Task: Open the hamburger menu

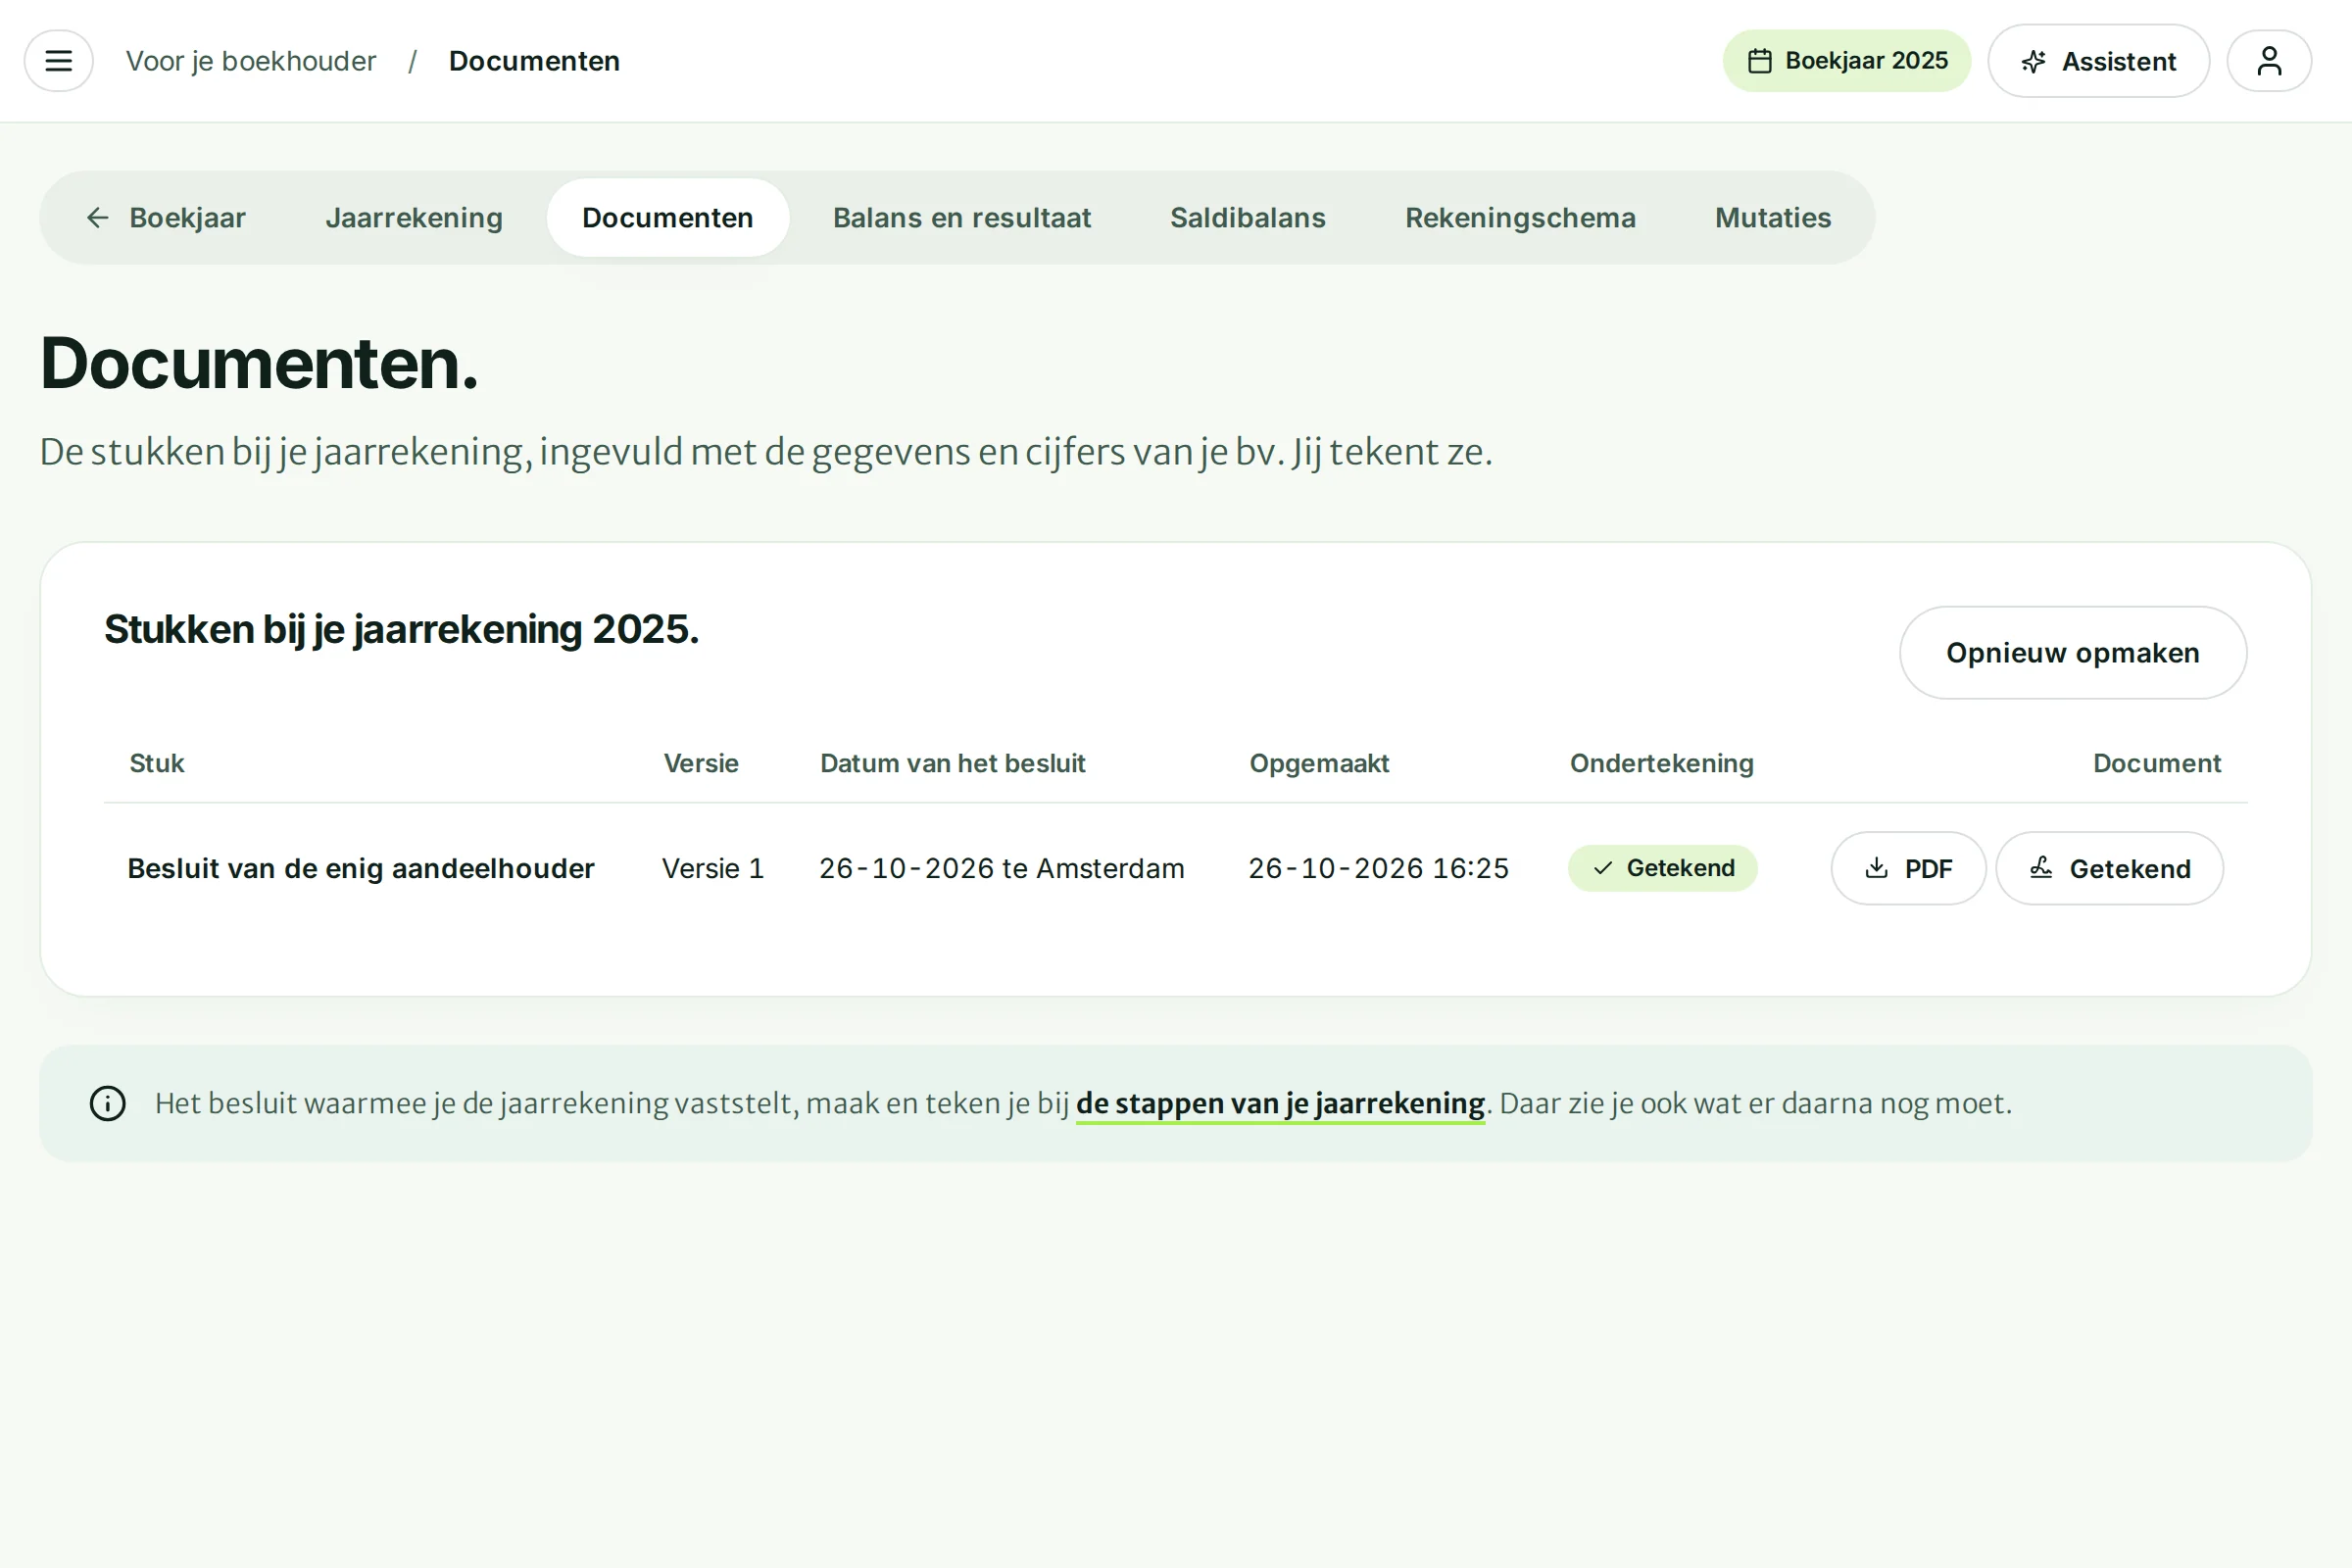Action: pos(59,61)
